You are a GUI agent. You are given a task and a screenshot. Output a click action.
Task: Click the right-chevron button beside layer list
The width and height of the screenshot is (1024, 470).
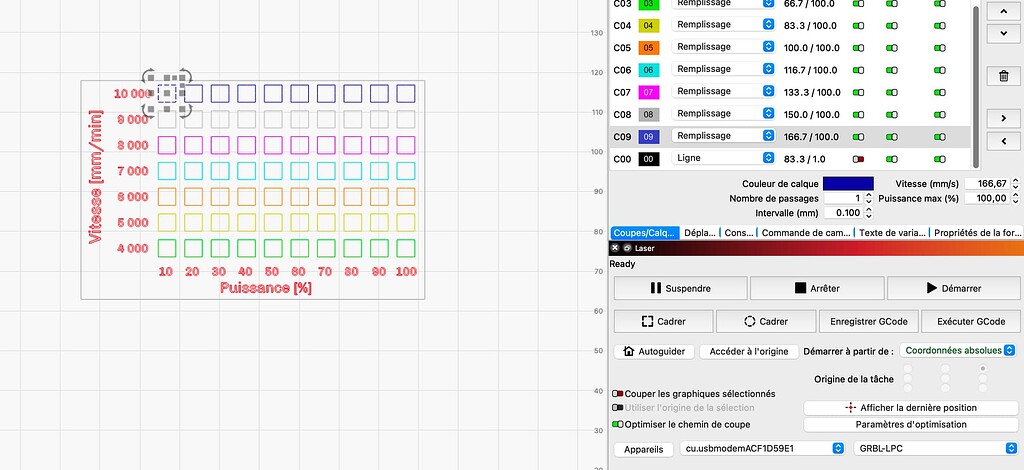click(1003, 118)
